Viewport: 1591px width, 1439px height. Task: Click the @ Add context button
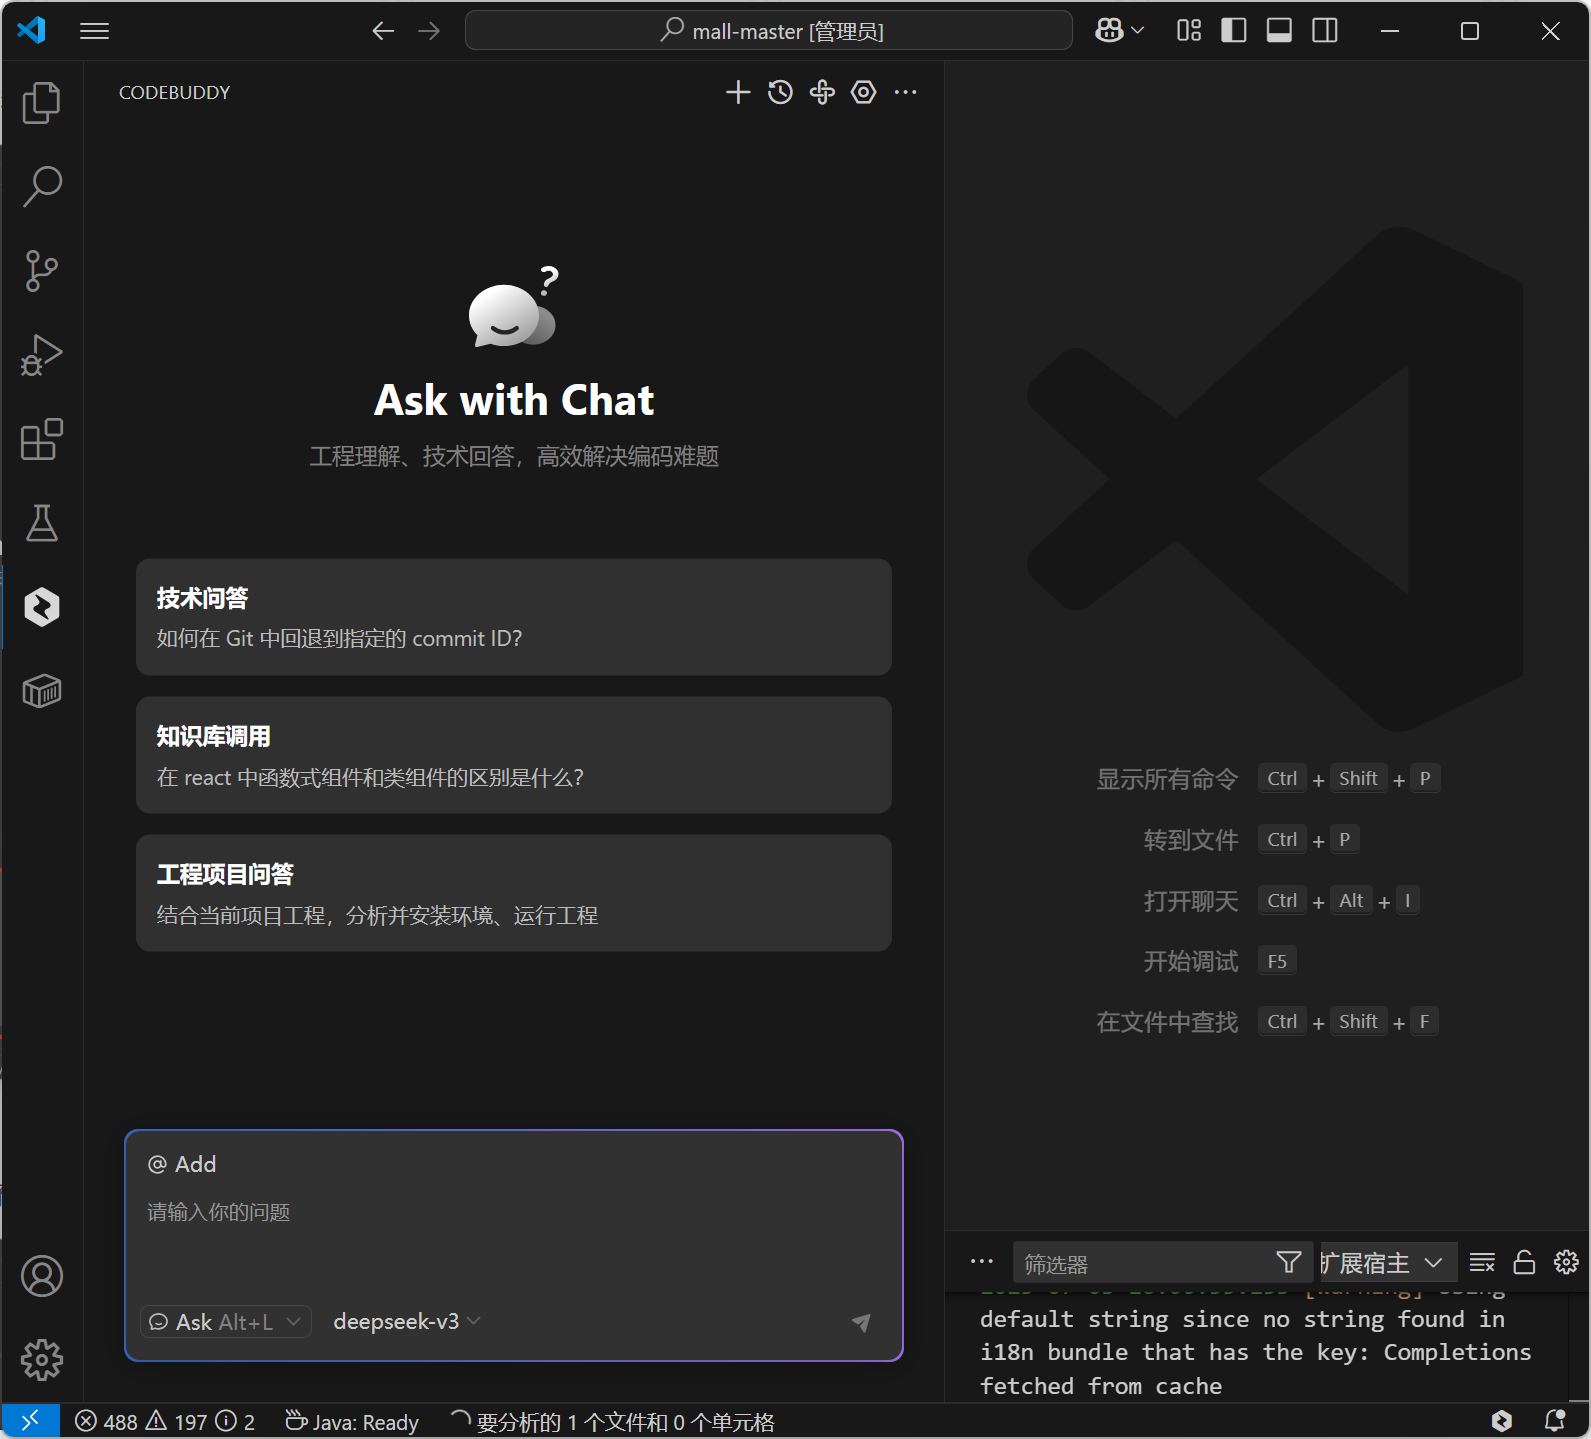pos(182,1164)
